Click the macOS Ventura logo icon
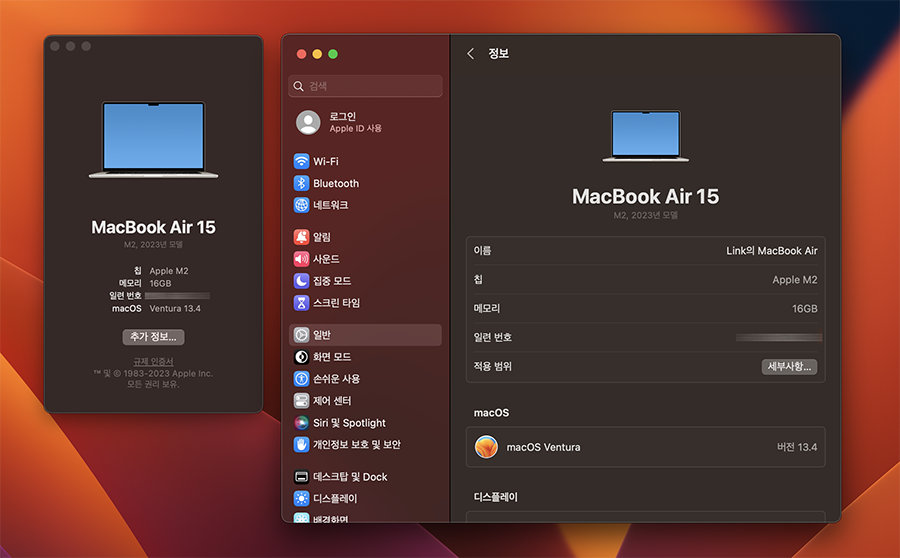Viewport: 900px width, 558px height. (x=486, y=447)
